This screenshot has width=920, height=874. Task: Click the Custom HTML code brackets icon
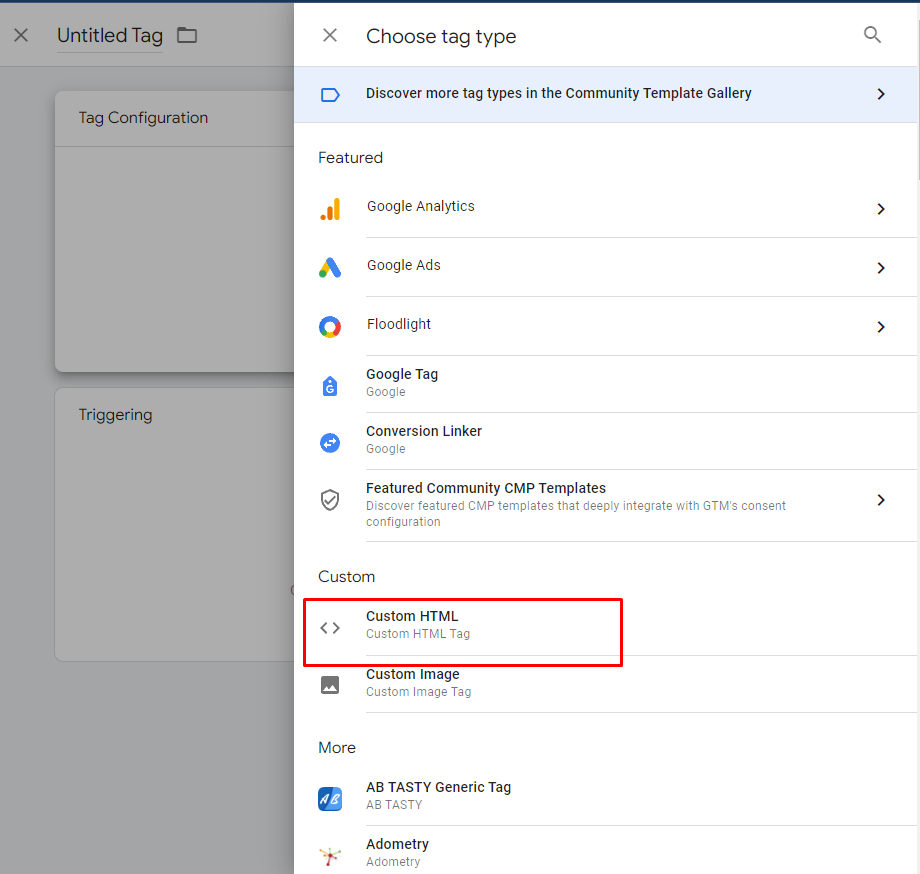click(330, 628)
